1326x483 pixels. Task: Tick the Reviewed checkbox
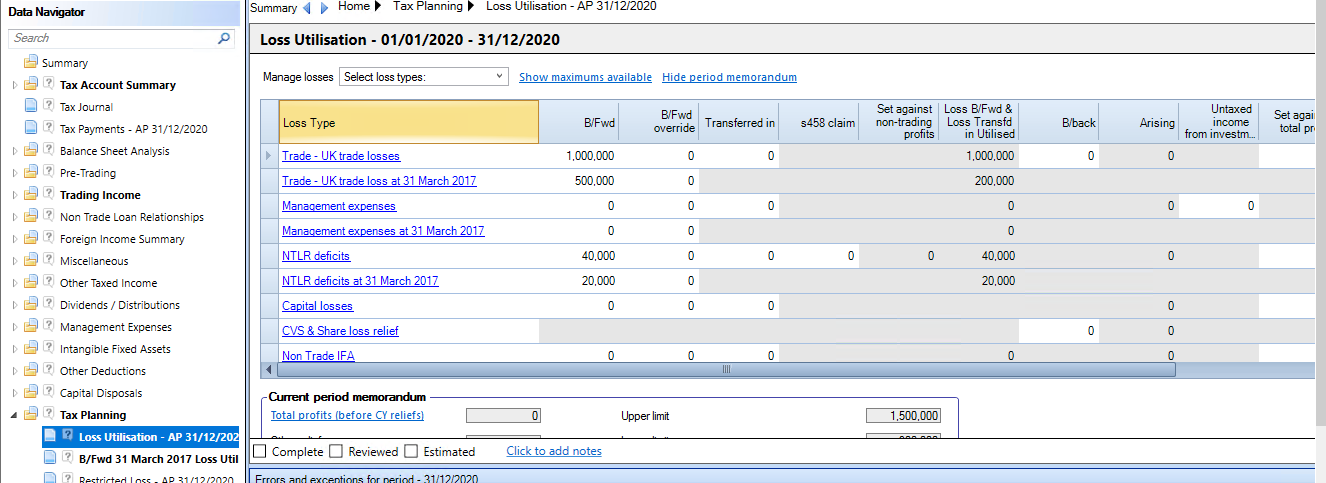coord(336,451)
